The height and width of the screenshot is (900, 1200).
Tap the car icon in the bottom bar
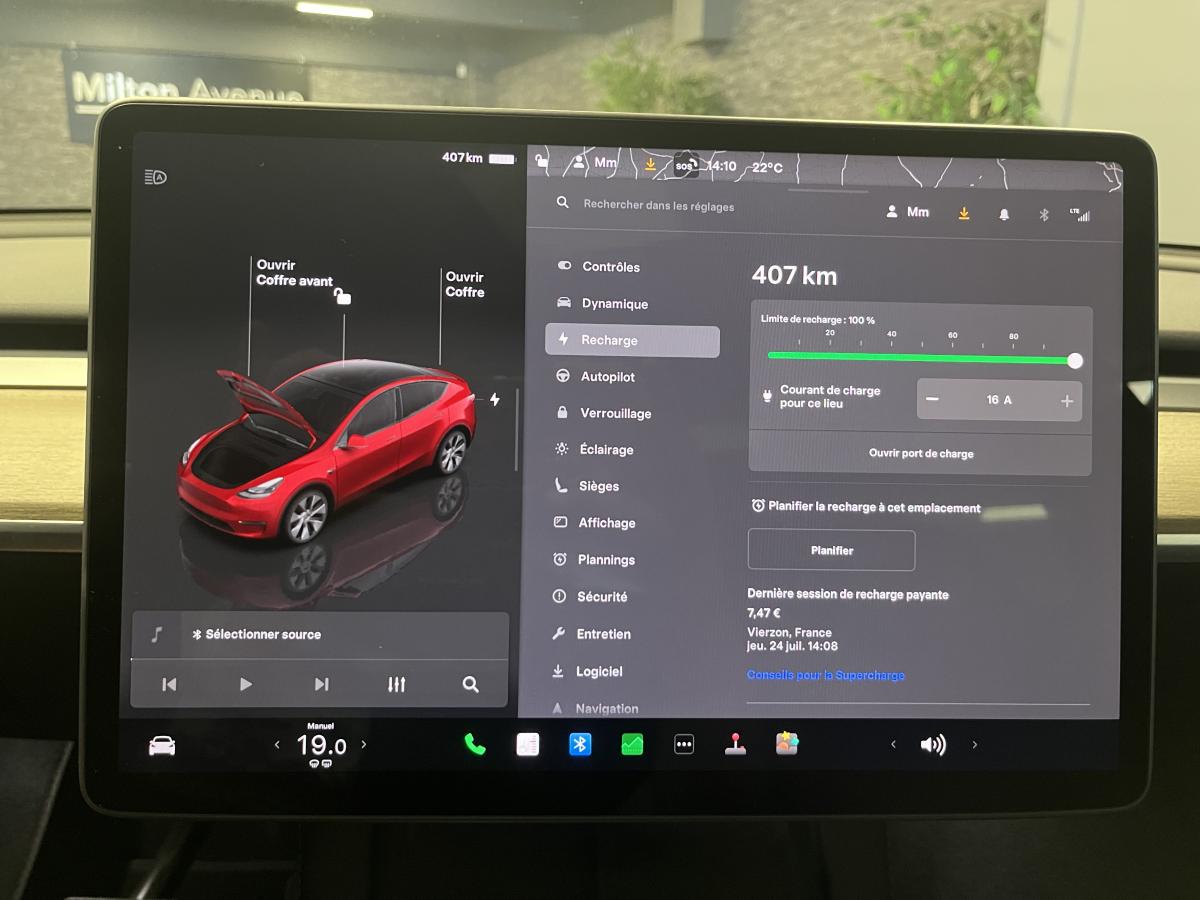pyautogui.click(x=162, y=745)
